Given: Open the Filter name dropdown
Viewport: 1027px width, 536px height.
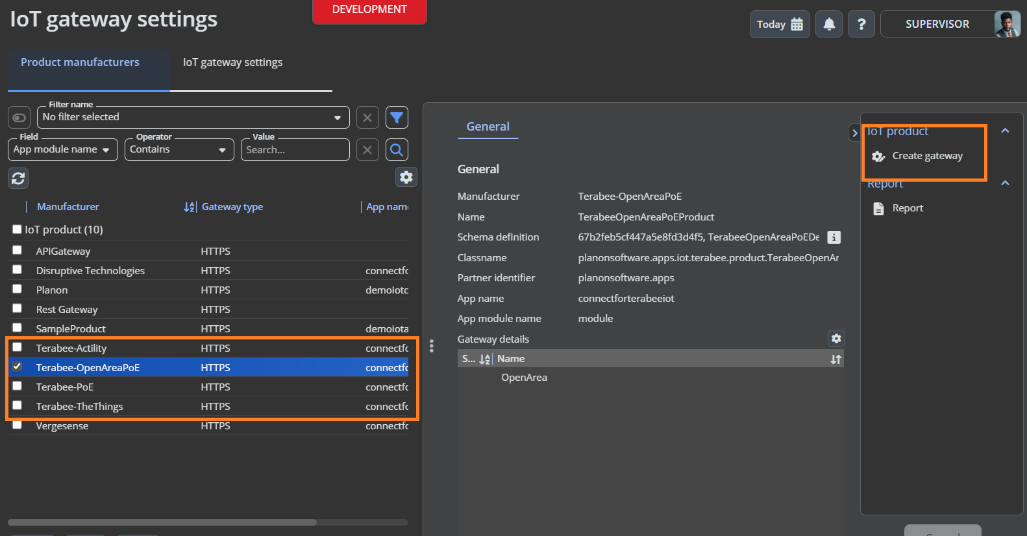Looking at the screenshot, I should tap(193, 117).
